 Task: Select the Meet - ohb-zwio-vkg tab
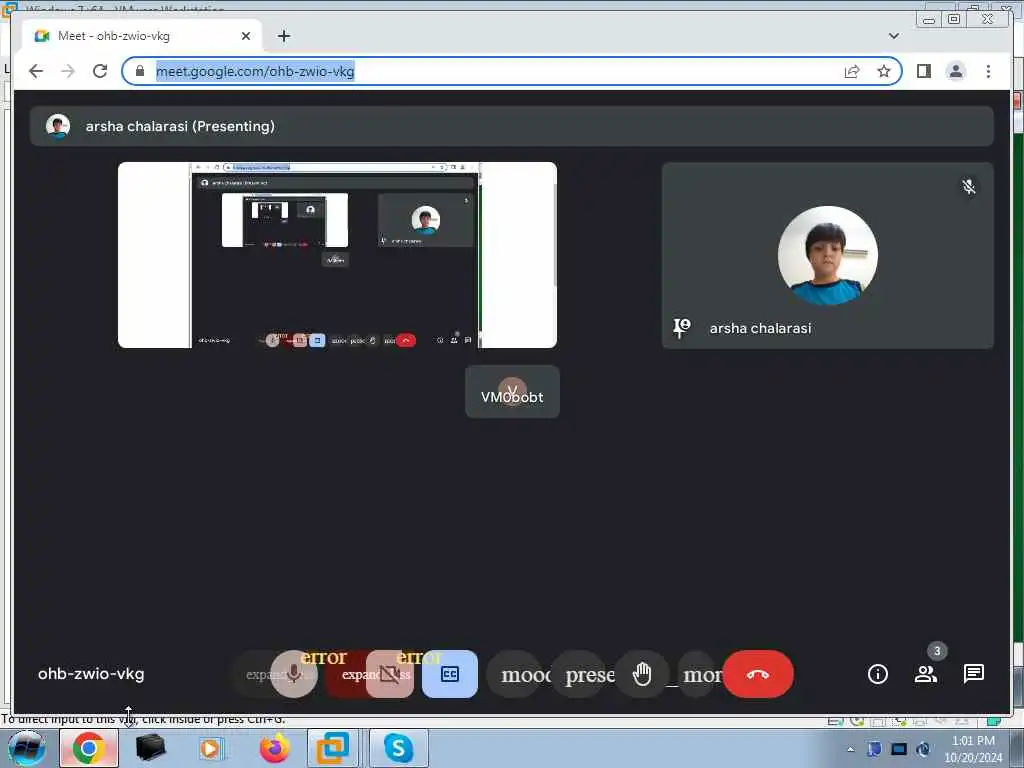(x=142, y=36)
